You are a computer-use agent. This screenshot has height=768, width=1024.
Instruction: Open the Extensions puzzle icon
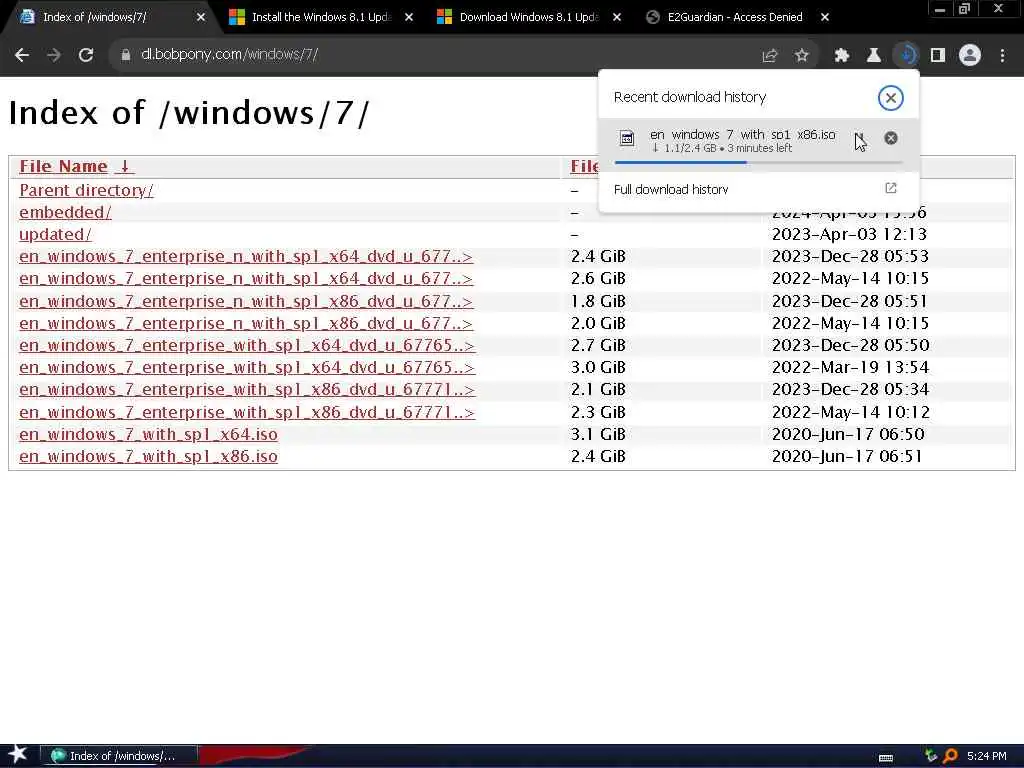point(842,56)
